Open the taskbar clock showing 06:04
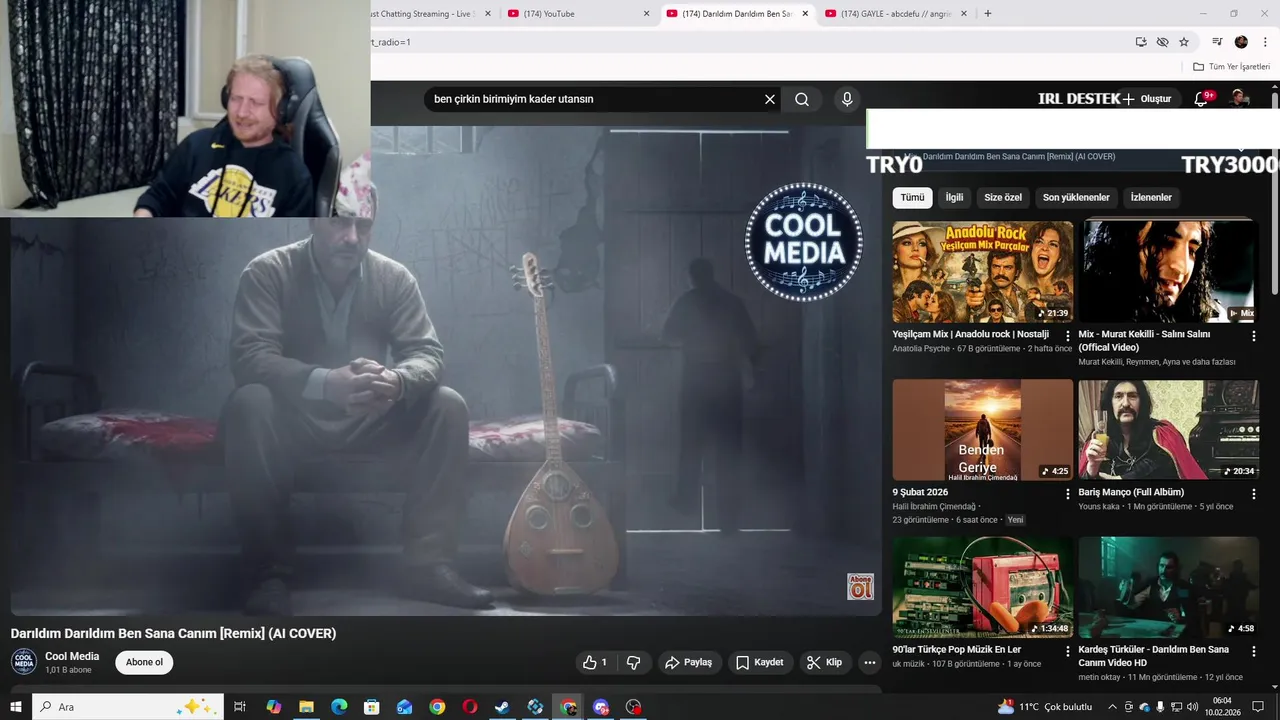1280x720 pixels. pos(1224,707)
